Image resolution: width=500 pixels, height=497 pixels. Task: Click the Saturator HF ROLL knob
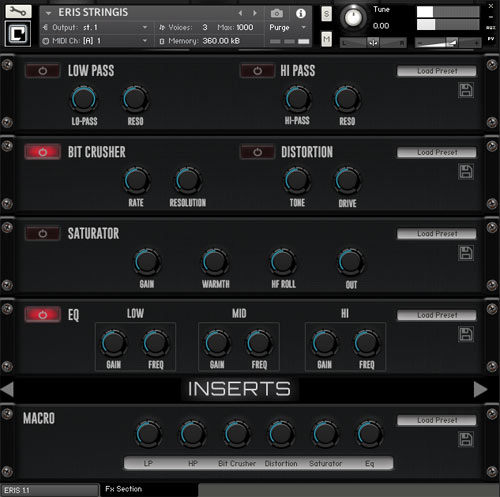(x=283, y=262)
